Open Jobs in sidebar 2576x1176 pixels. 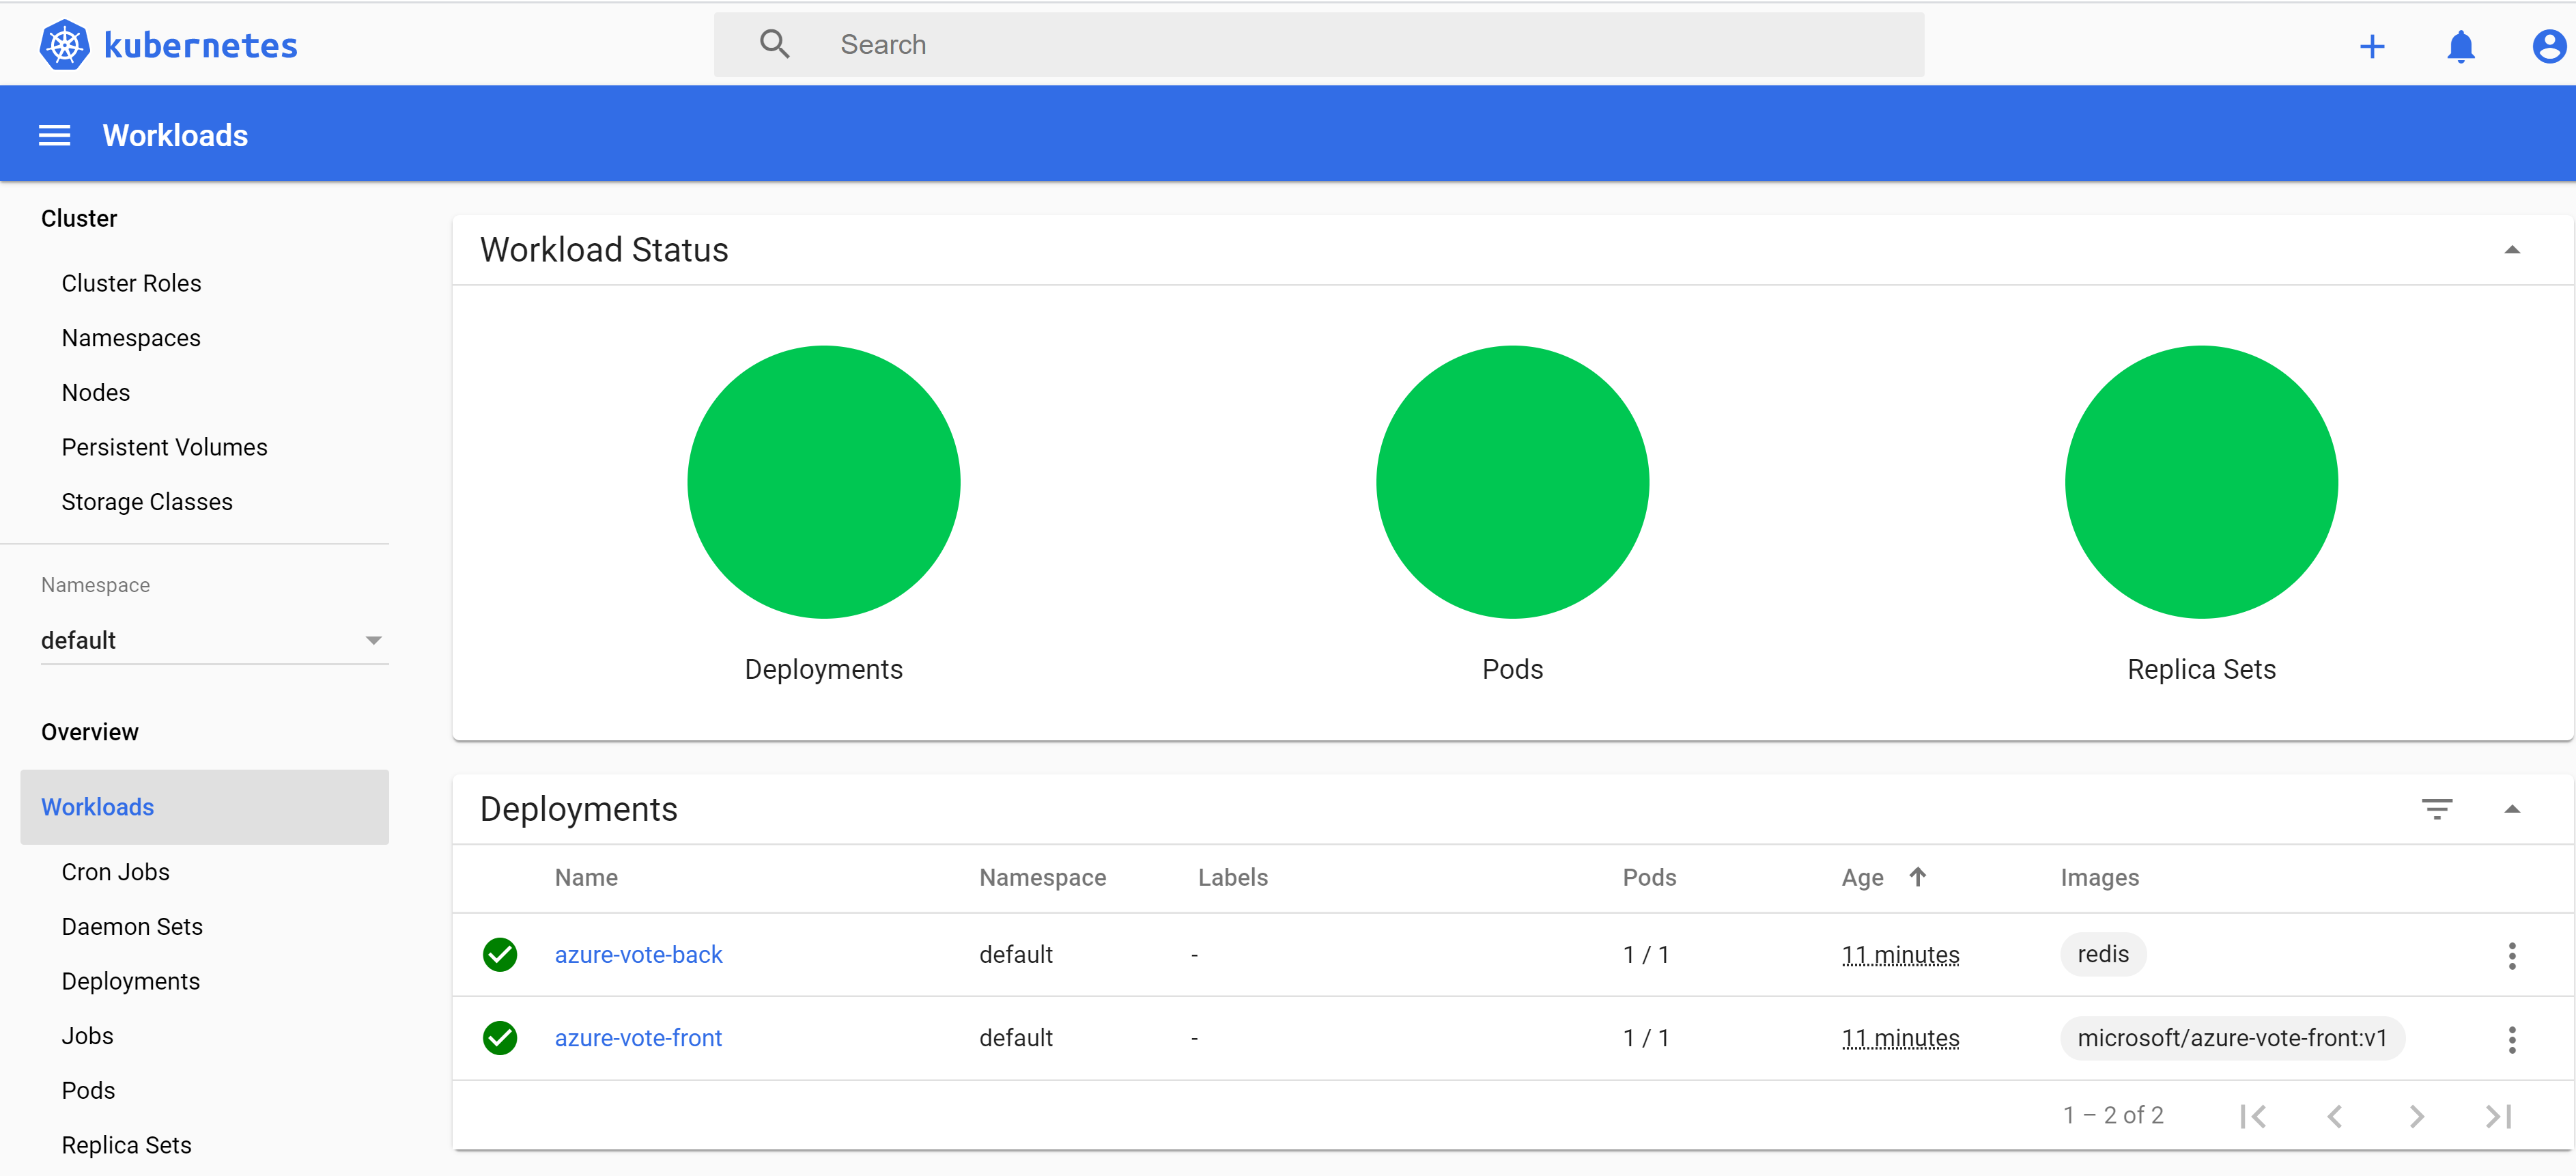(x=87, y=1036)
